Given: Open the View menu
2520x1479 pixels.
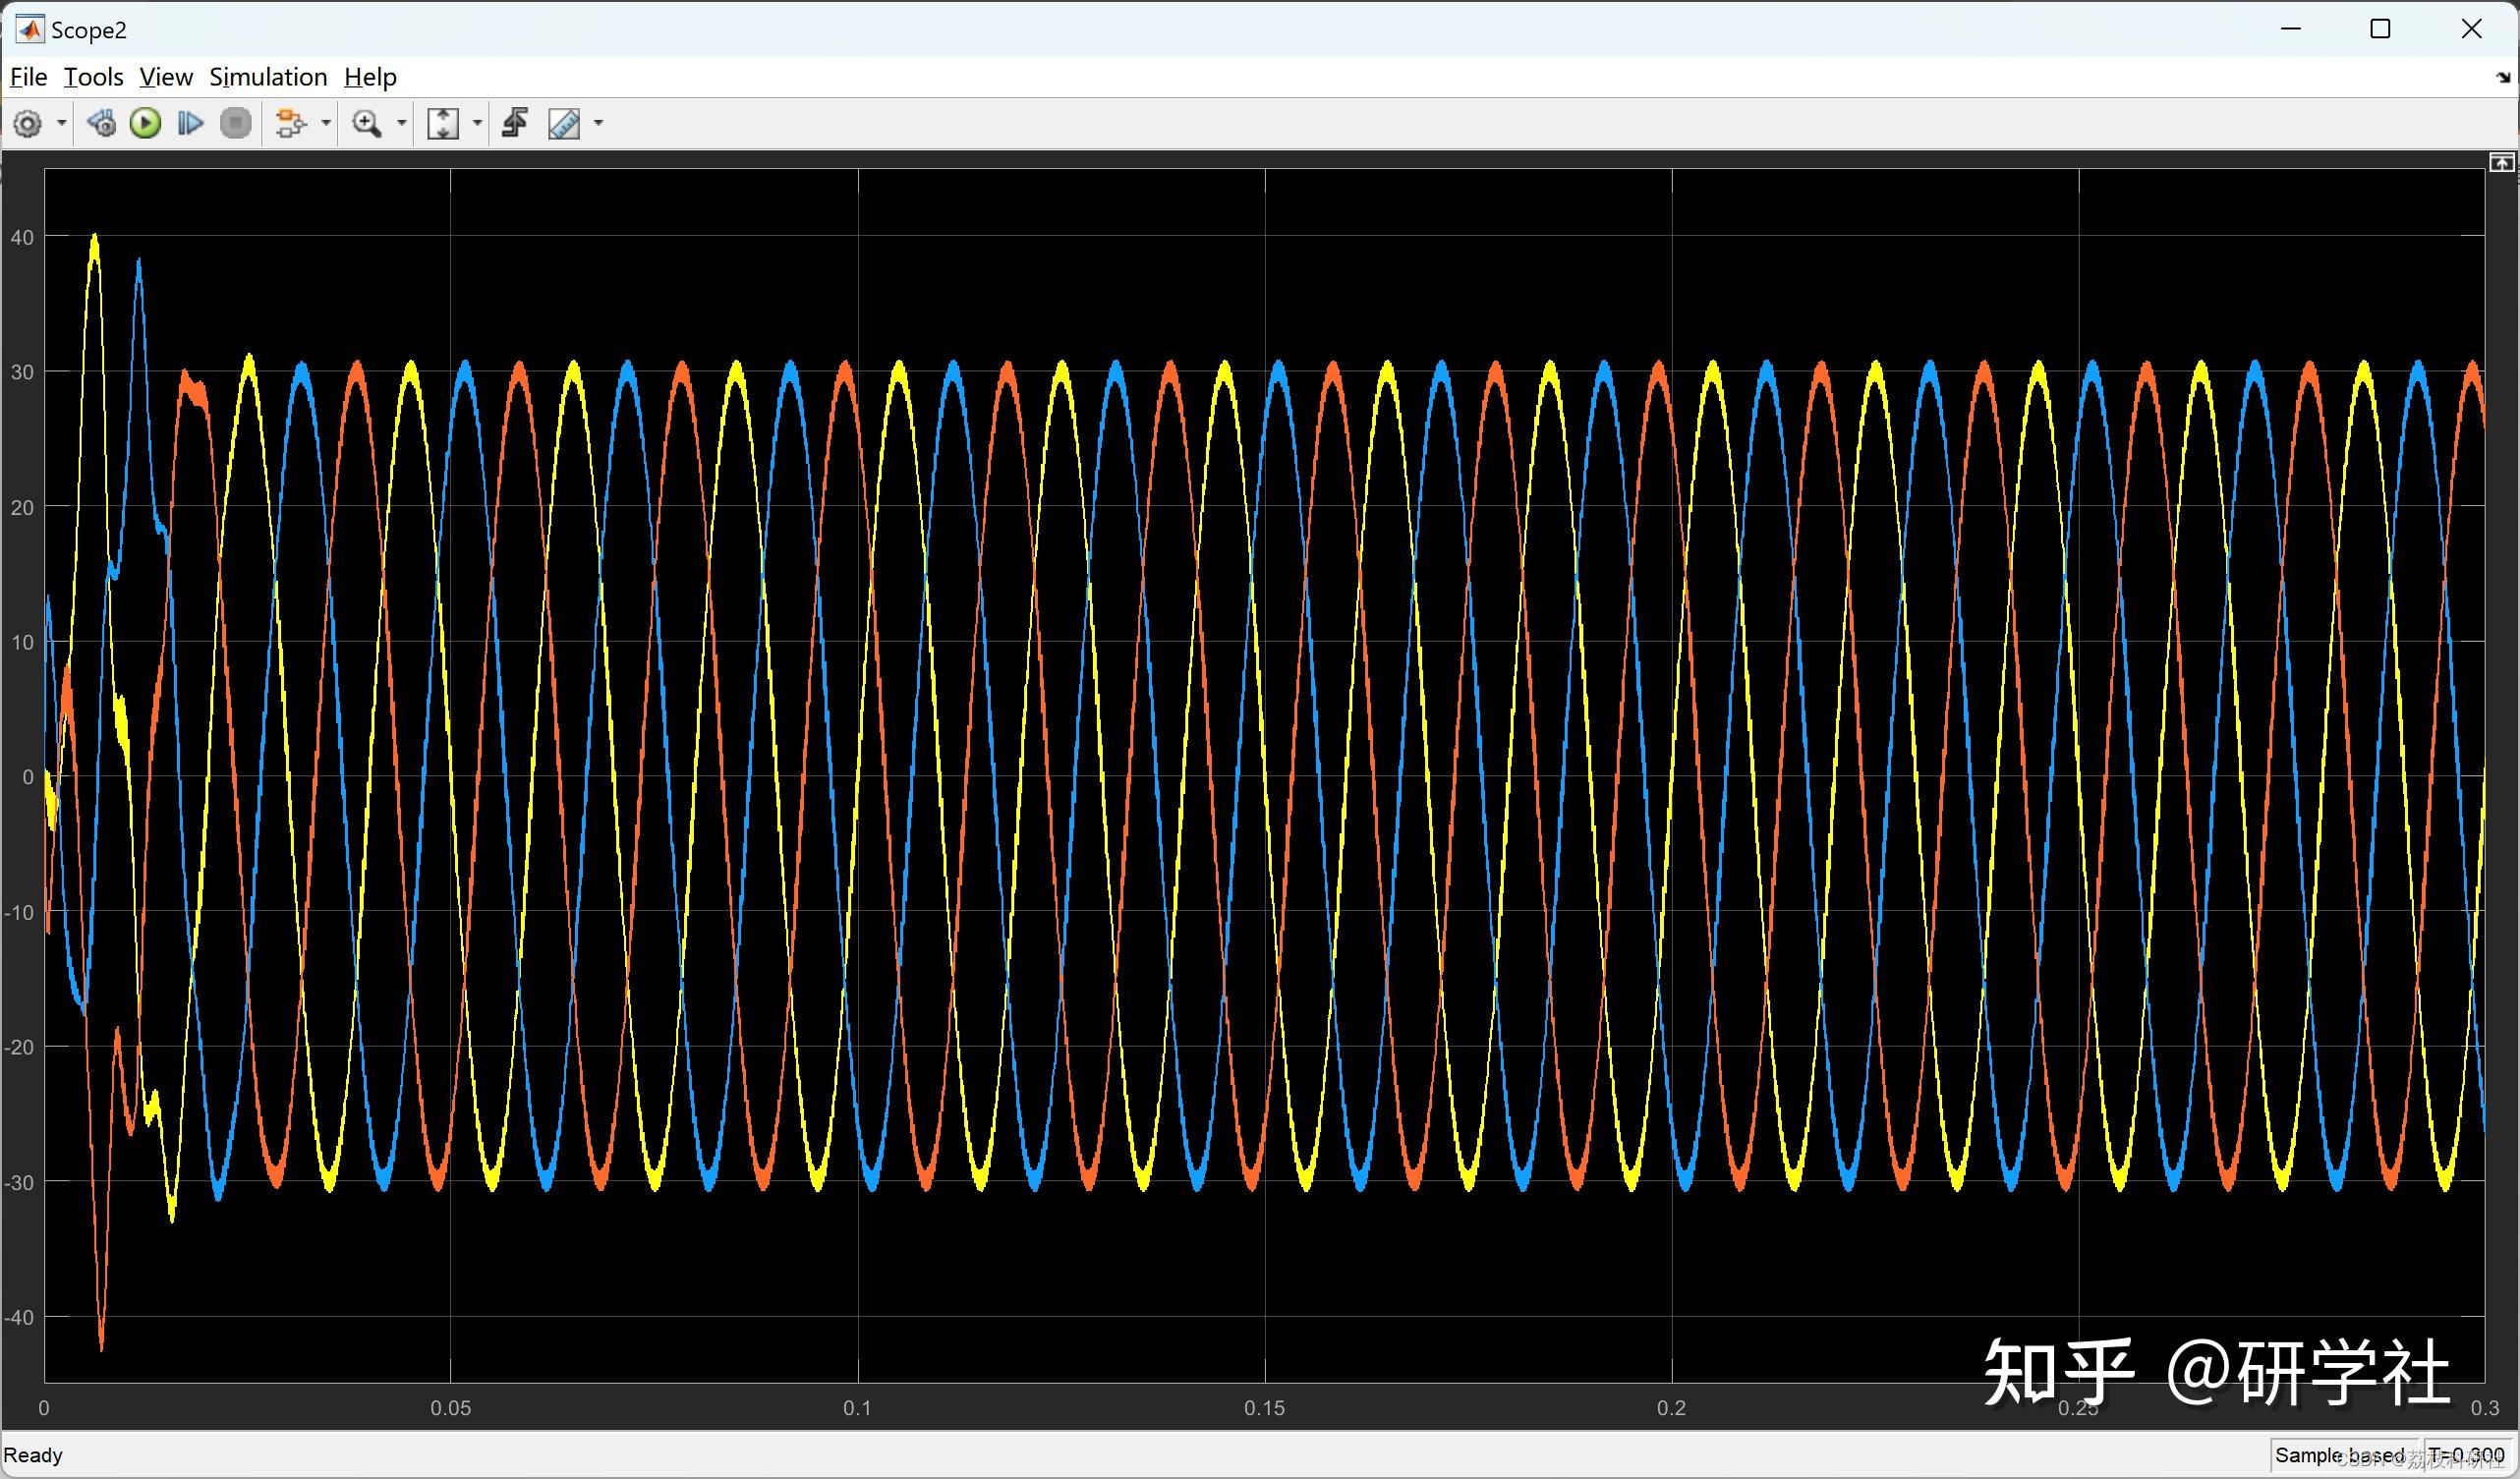Looking at the screenshot, I should pyautogui.click(x=165, y=76).
